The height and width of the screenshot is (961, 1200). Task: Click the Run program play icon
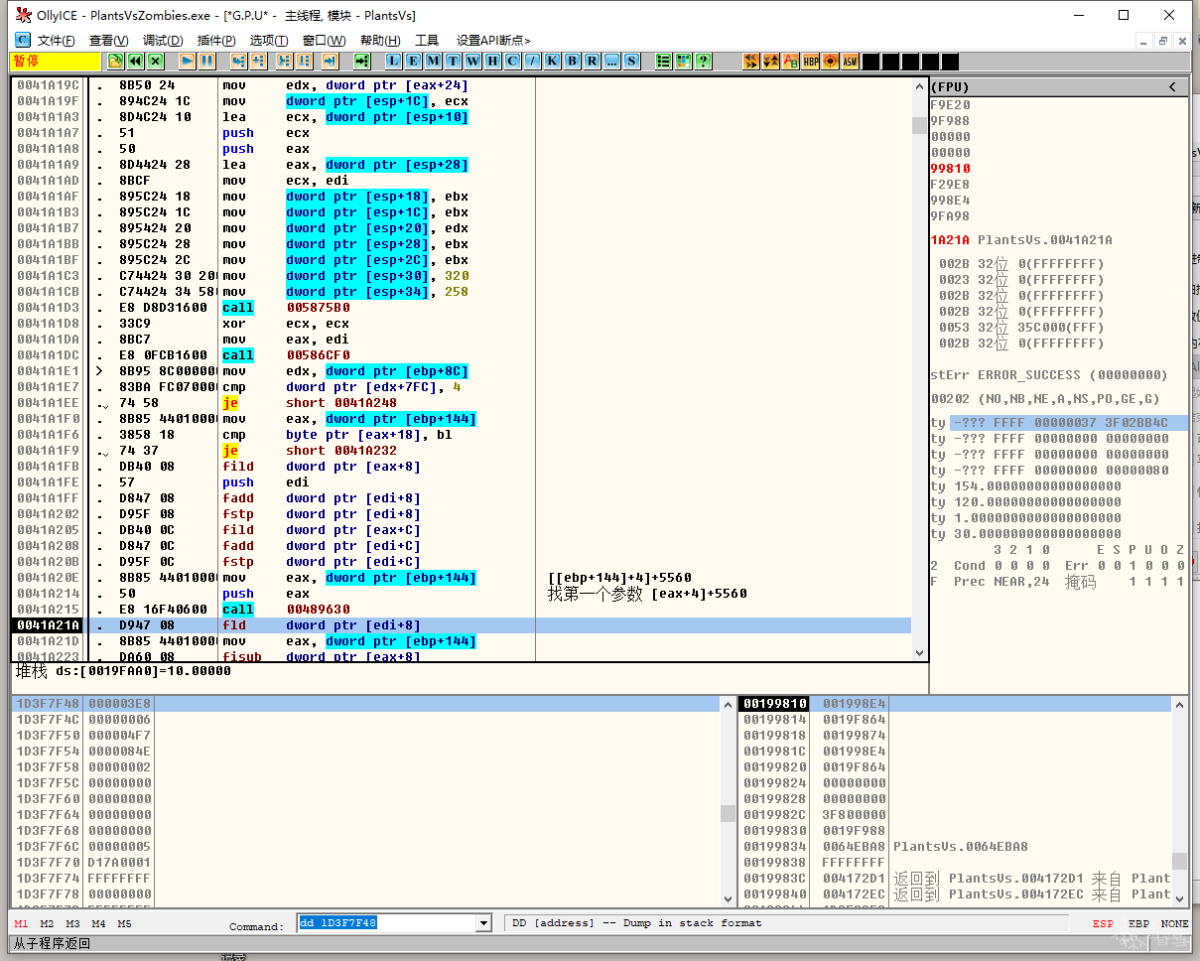(187, 61)
